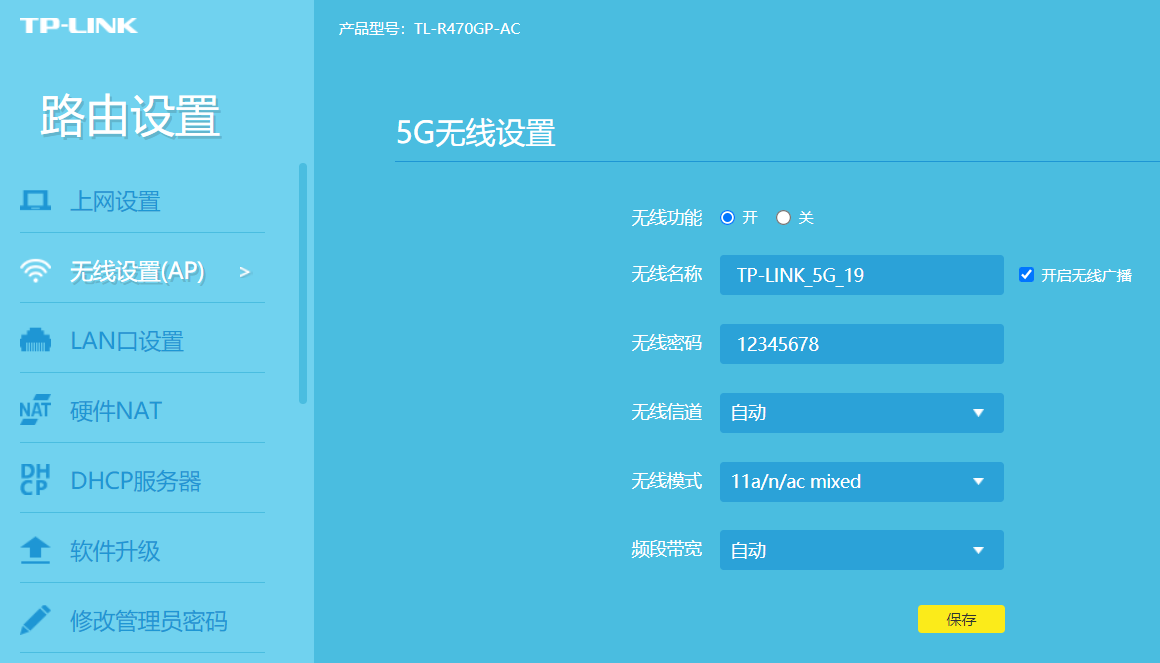Select the 关 radio for 无线功能
Screen dimensions: 1160x663
(x=783, y=217)
